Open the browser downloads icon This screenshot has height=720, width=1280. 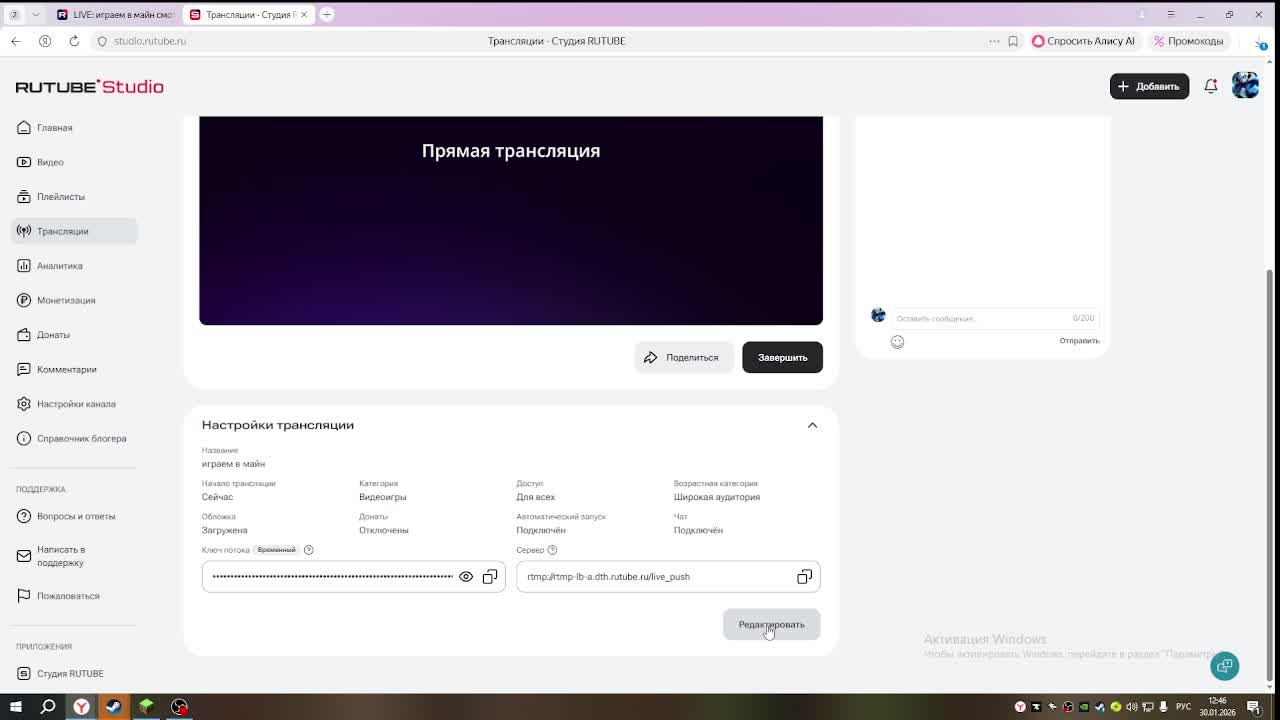1261,42
